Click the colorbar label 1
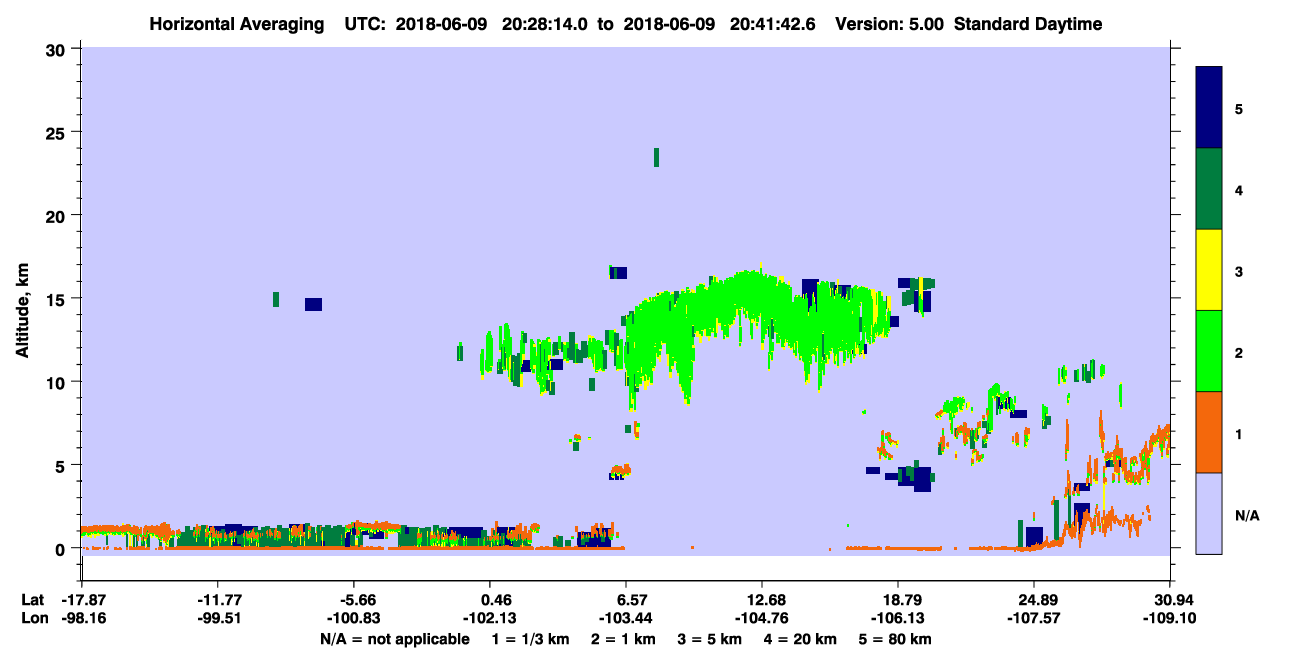The image size is (1300, 667). [x=1239, y=432]
